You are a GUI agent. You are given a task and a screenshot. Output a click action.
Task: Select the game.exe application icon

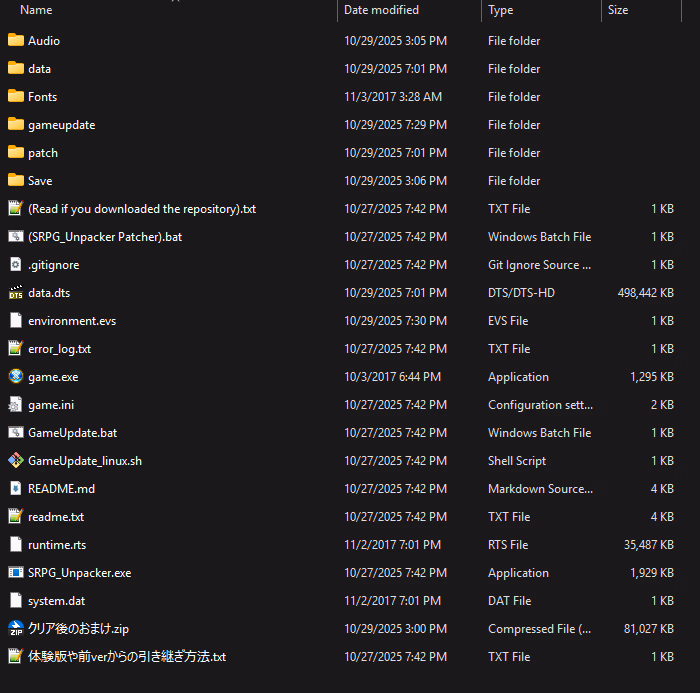15,377
